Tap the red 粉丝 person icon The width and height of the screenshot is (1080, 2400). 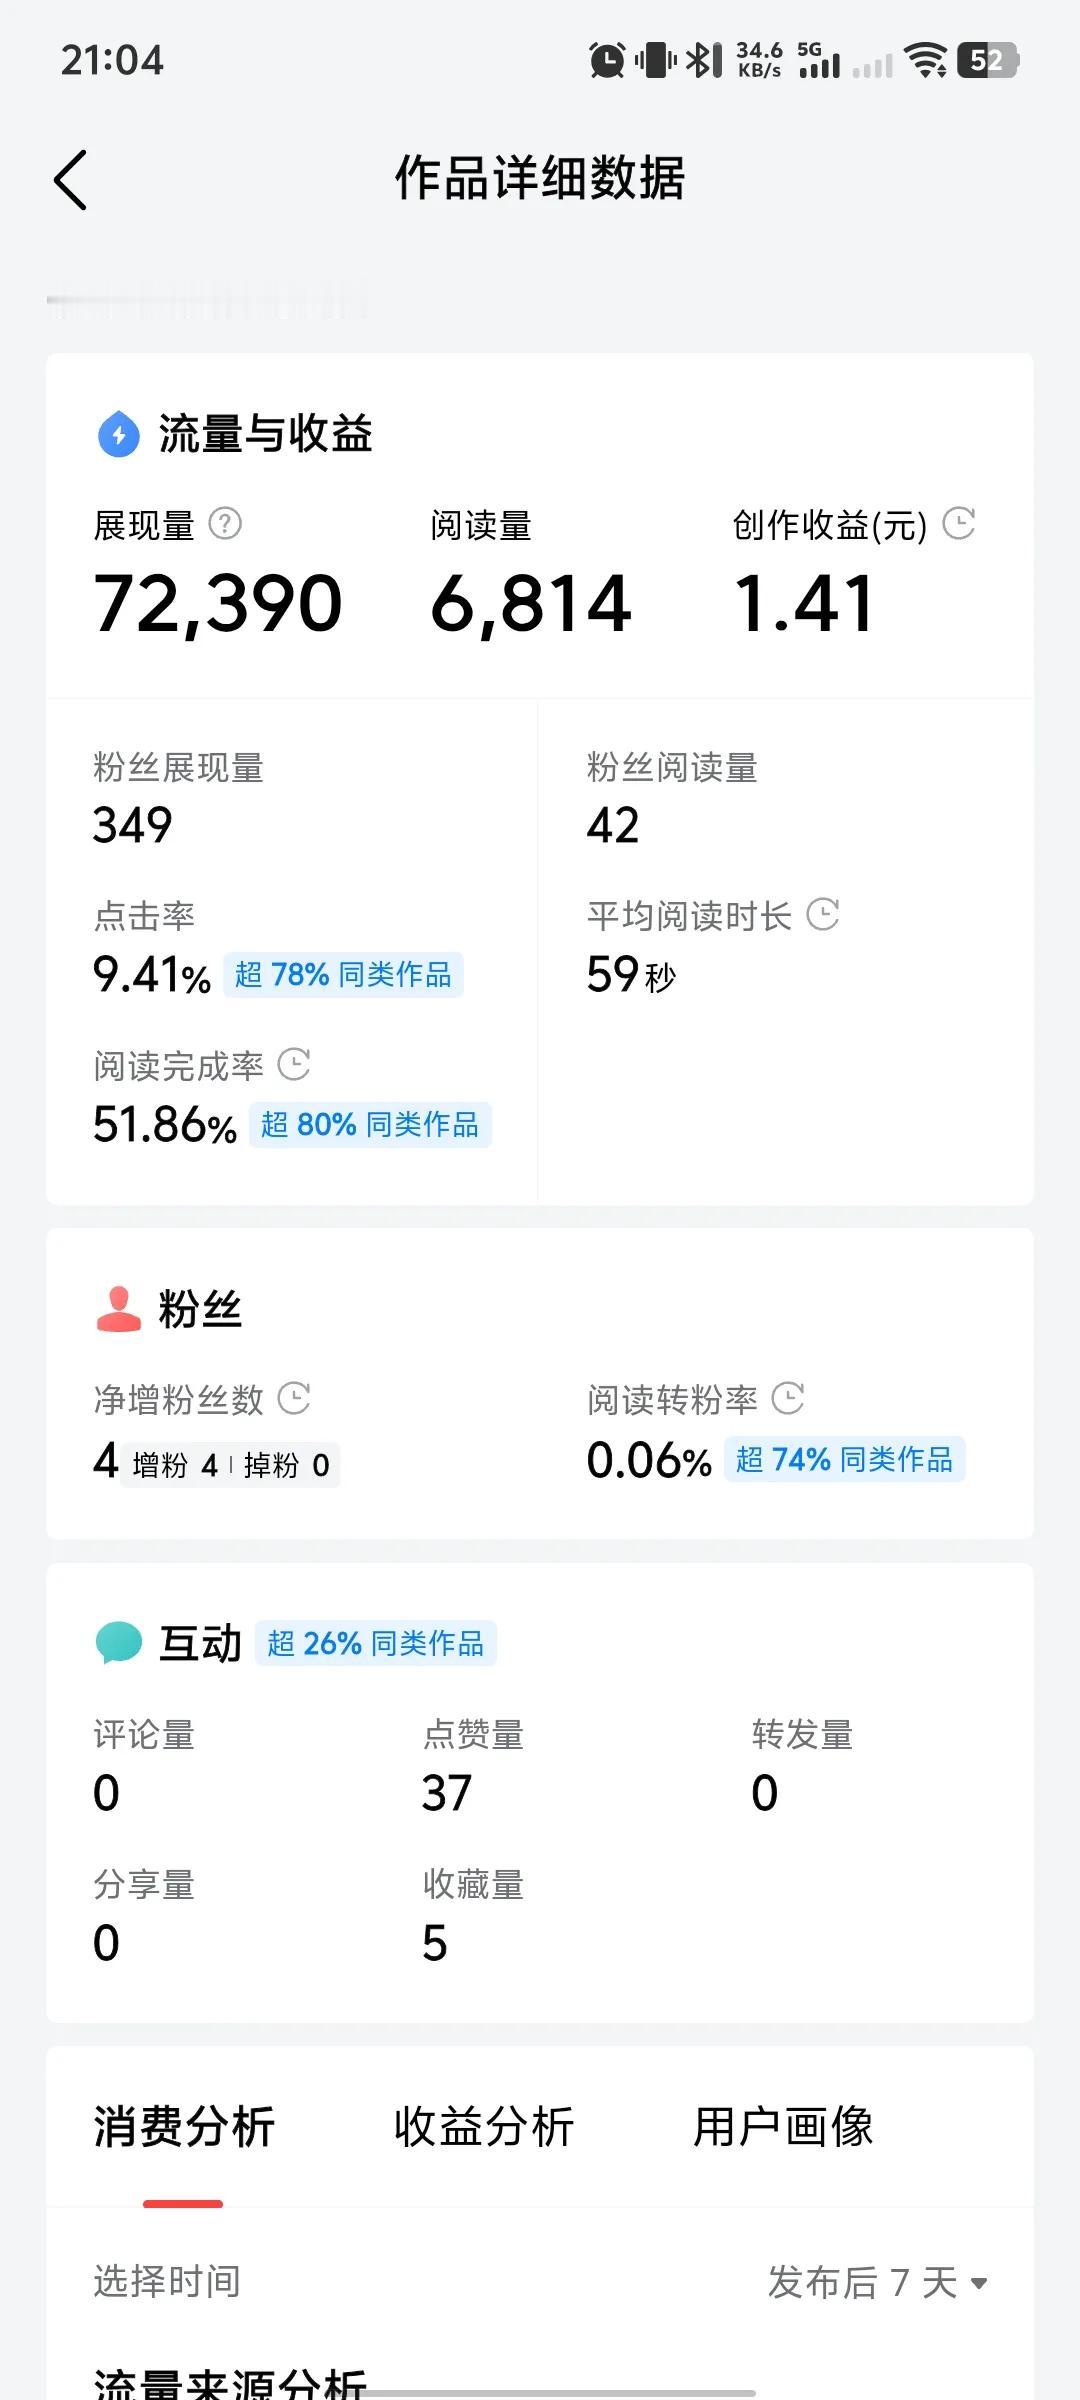(x=118, y=1309)
